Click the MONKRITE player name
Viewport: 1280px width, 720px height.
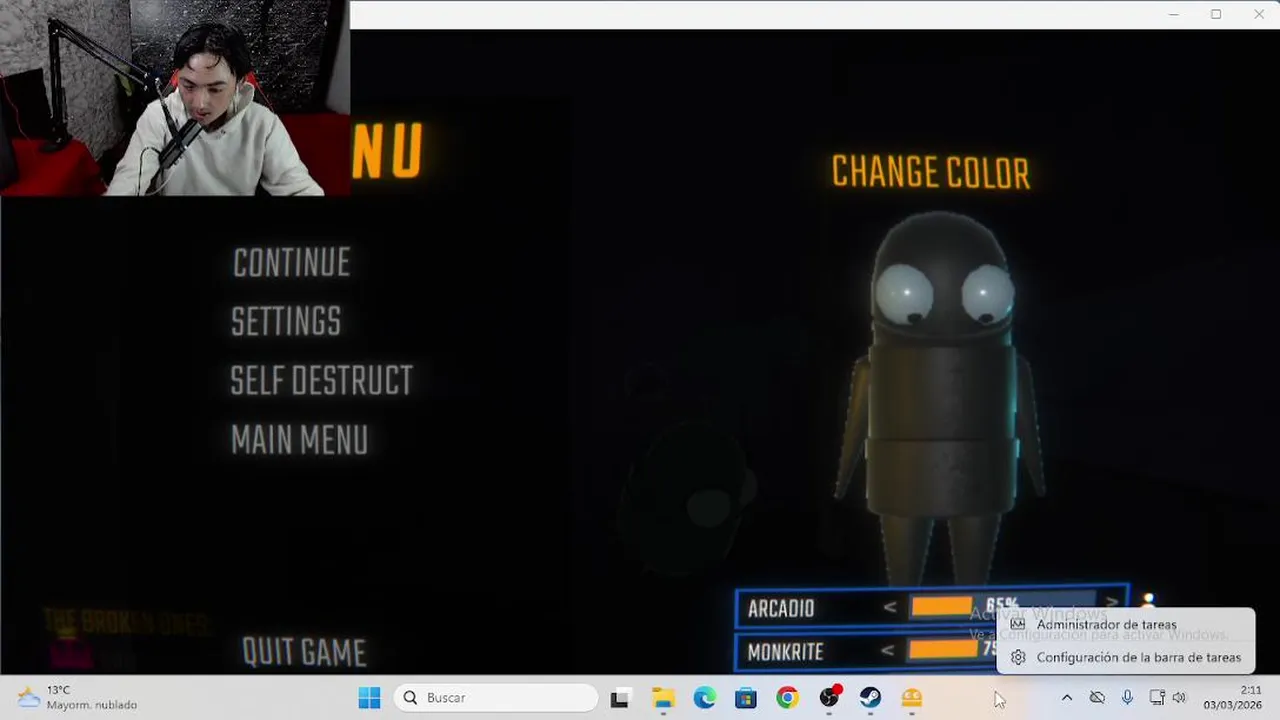pyautogui.click(x=785, y=652)
